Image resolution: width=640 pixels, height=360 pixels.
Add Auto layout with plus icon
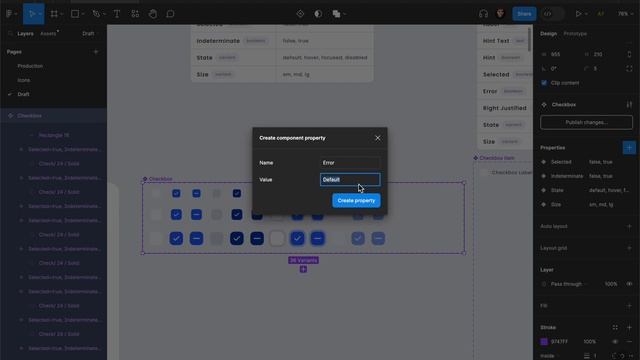point(629,227)
